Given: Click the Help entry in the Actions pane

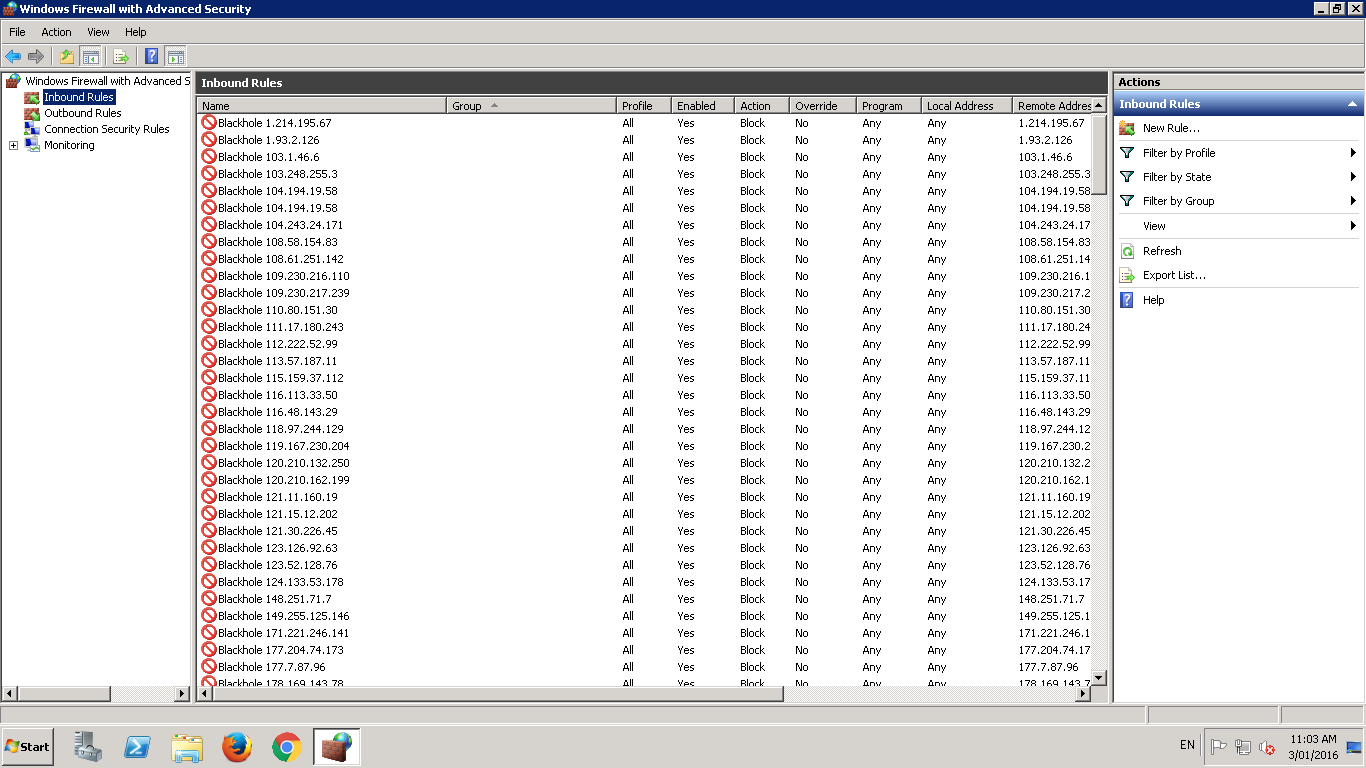Looking at the screenshot, I should [x=1153, y=300].
